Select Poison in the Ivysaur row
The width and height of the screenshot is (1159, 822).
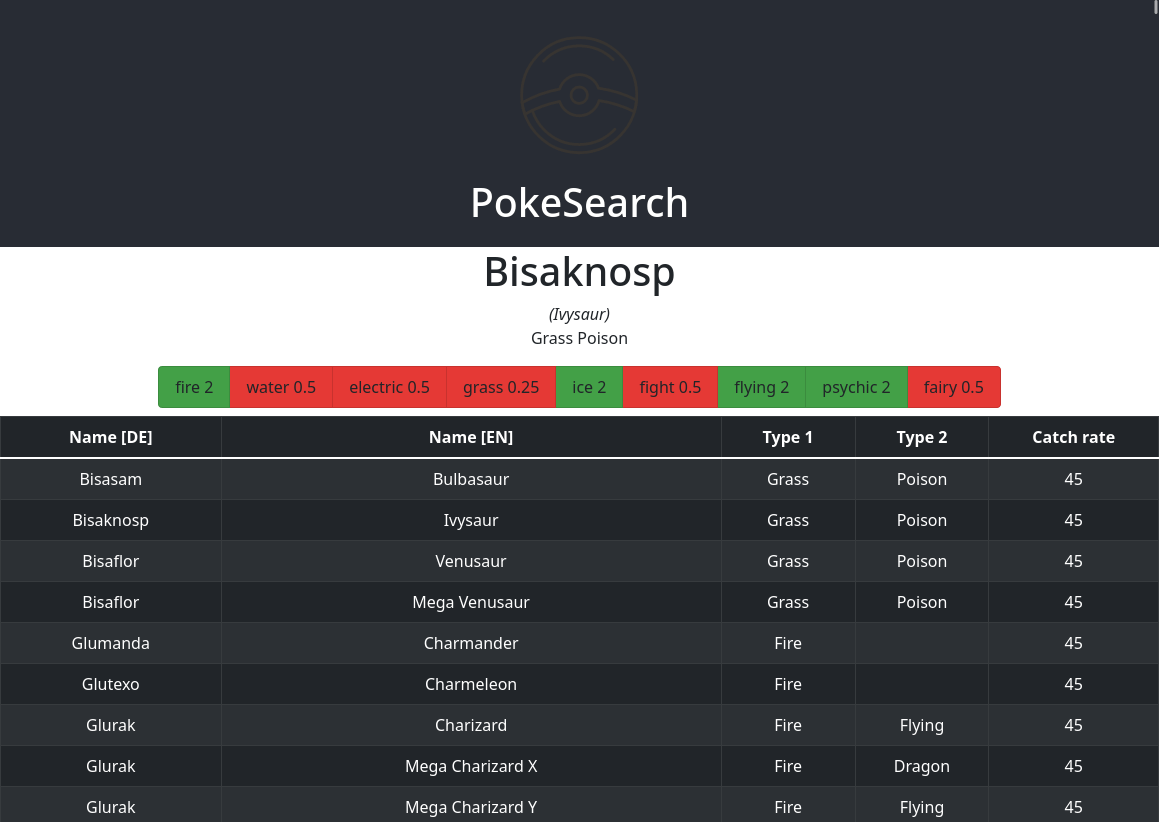click(922, 520)
